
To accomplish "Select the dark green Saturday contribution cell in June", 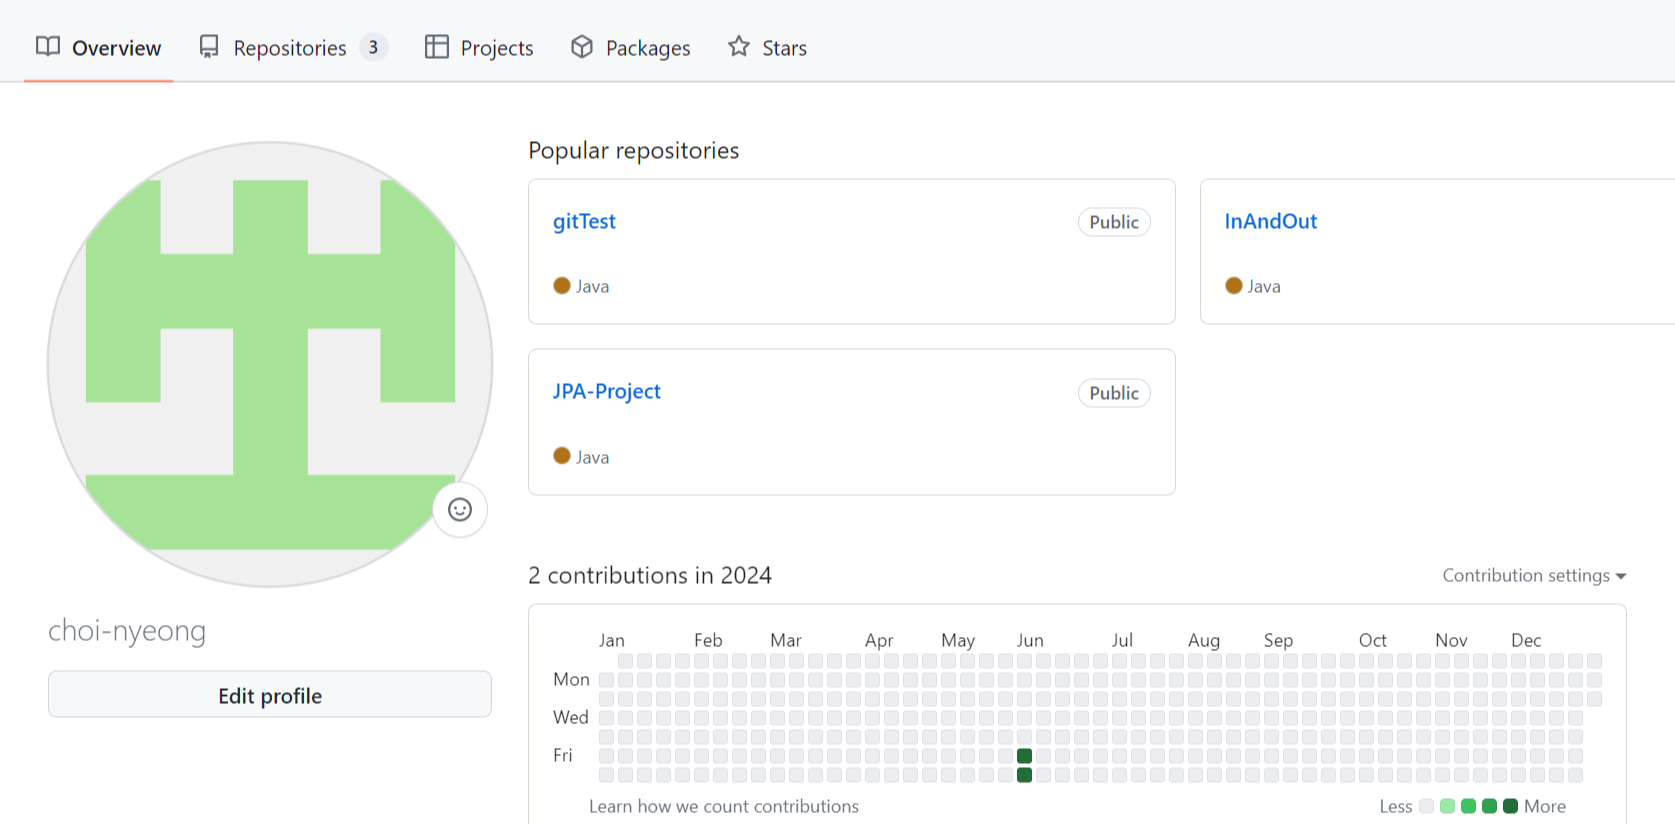I will [x=1024, y=775].
